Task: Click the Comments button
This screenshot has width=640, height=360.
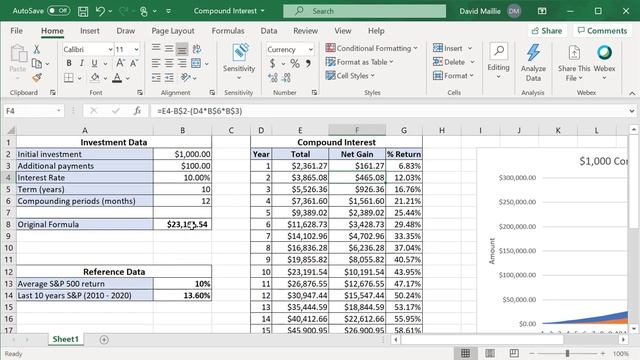Action: 602,31
